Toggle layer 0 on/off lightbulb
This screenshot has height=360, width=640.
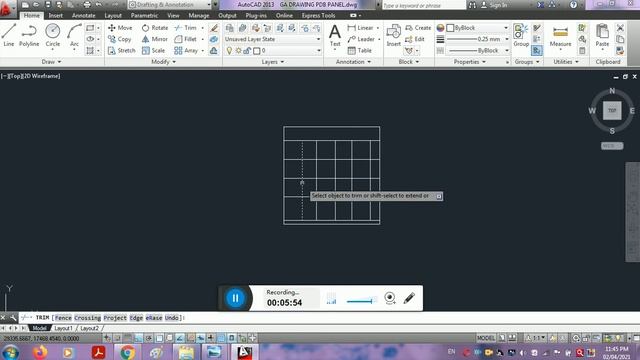pos(229,51)
